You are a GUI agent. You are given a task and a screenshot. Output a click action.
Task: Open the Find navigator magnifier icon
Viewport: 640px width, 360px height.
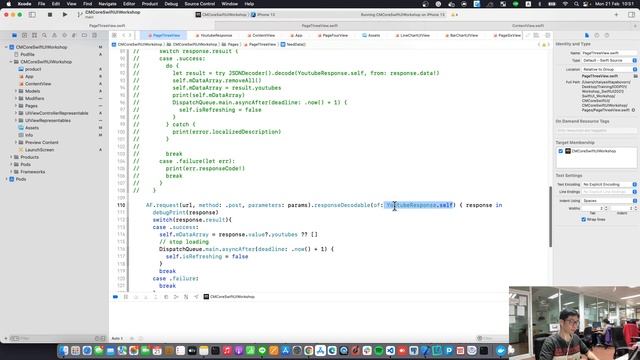(44, 36)
